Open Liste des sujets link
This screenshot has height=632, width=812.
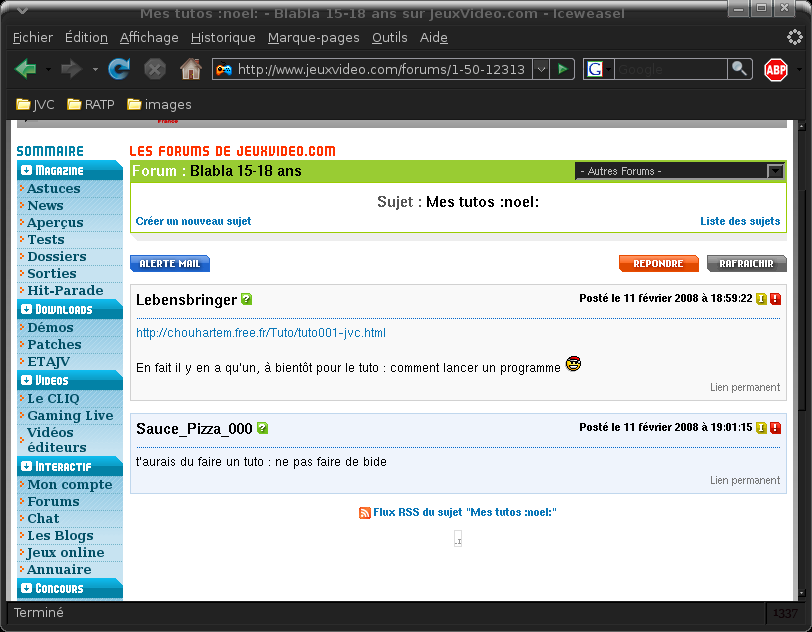(x=740, y=221)
